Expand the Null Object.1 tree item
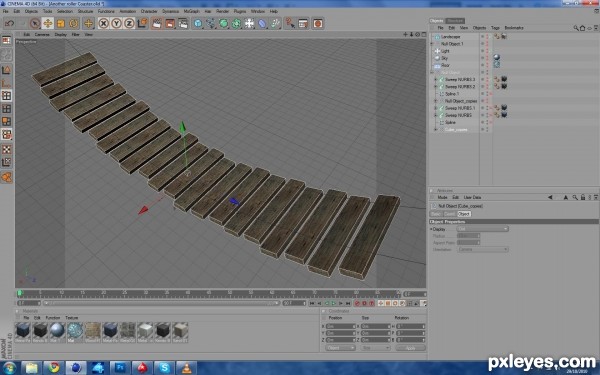The width and height of the screenshot is (600, 375). pyautogui.click(x=432, y=44)
